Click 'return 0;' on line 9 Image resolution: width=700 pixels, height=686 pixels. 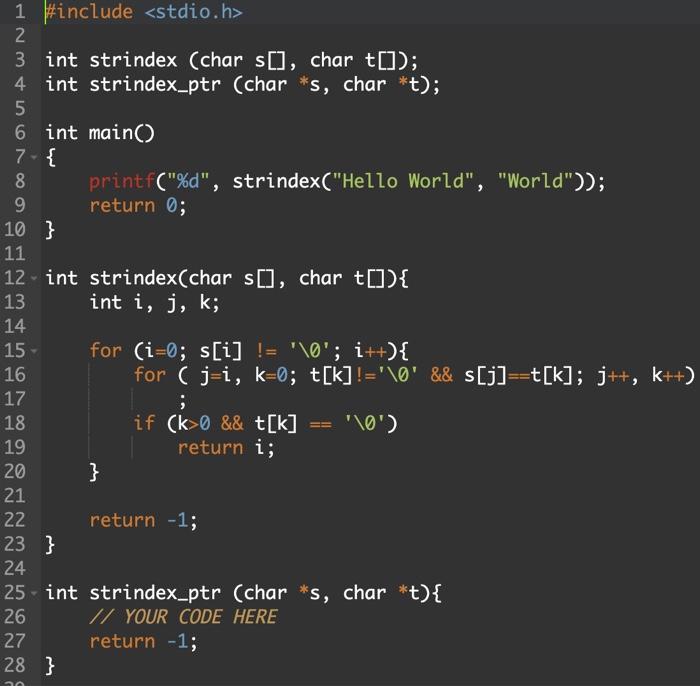pyautogui.click(x=138, y=206)
